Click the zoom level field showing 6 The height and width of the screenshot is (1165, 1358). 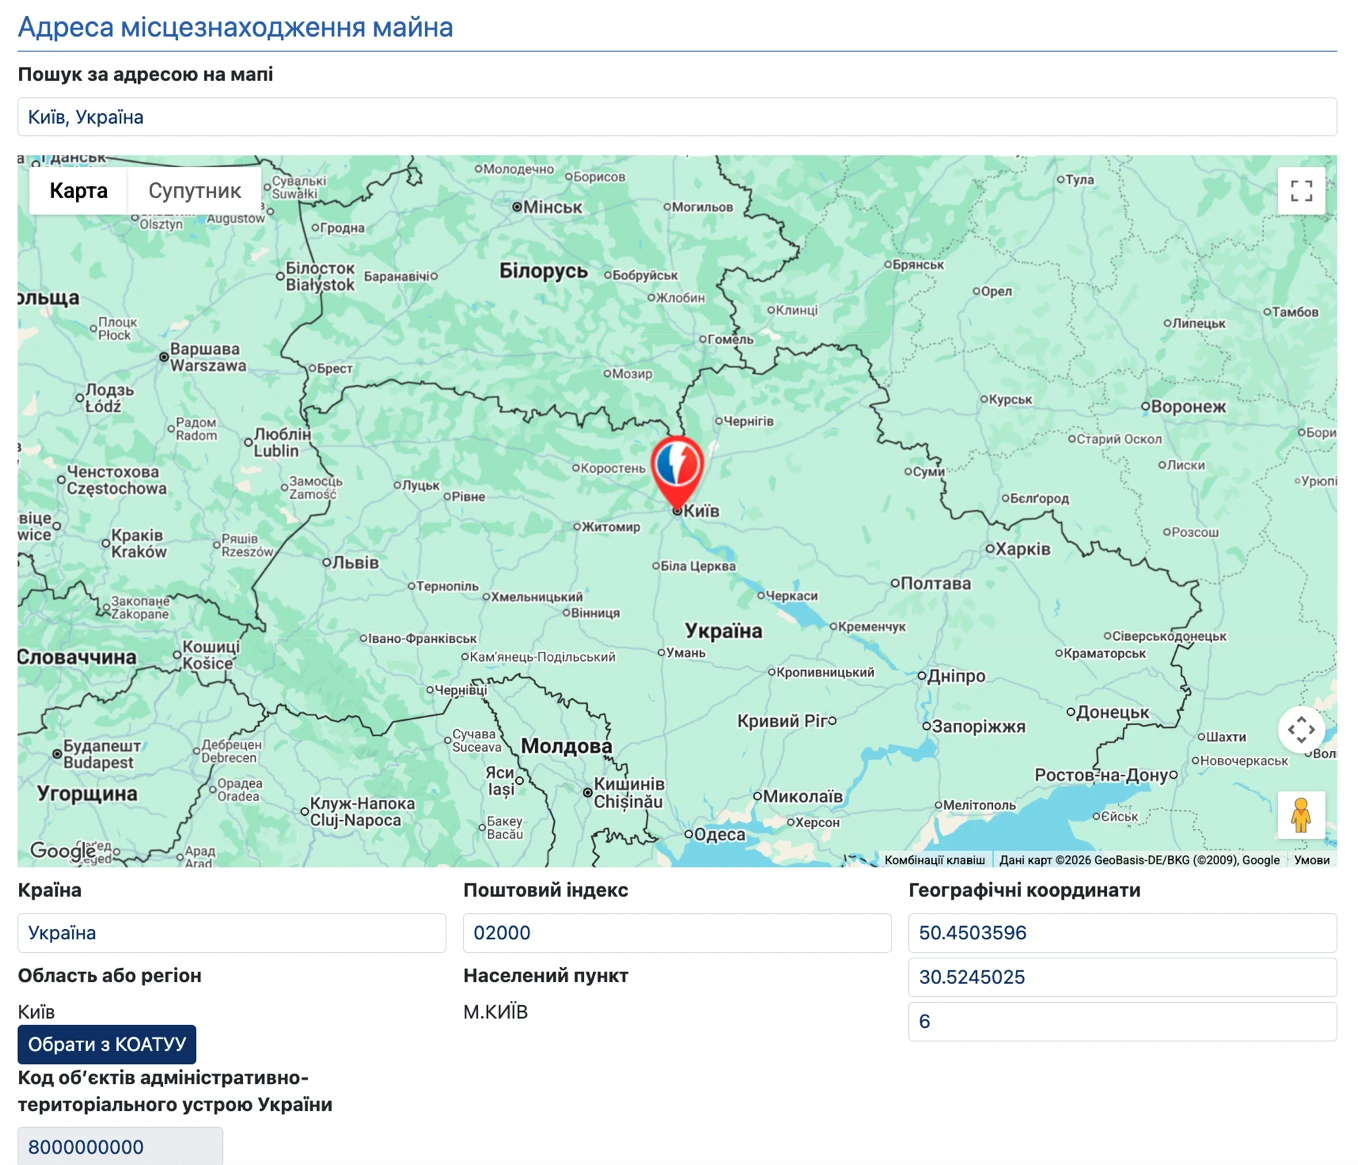tap(1122, 1021)
